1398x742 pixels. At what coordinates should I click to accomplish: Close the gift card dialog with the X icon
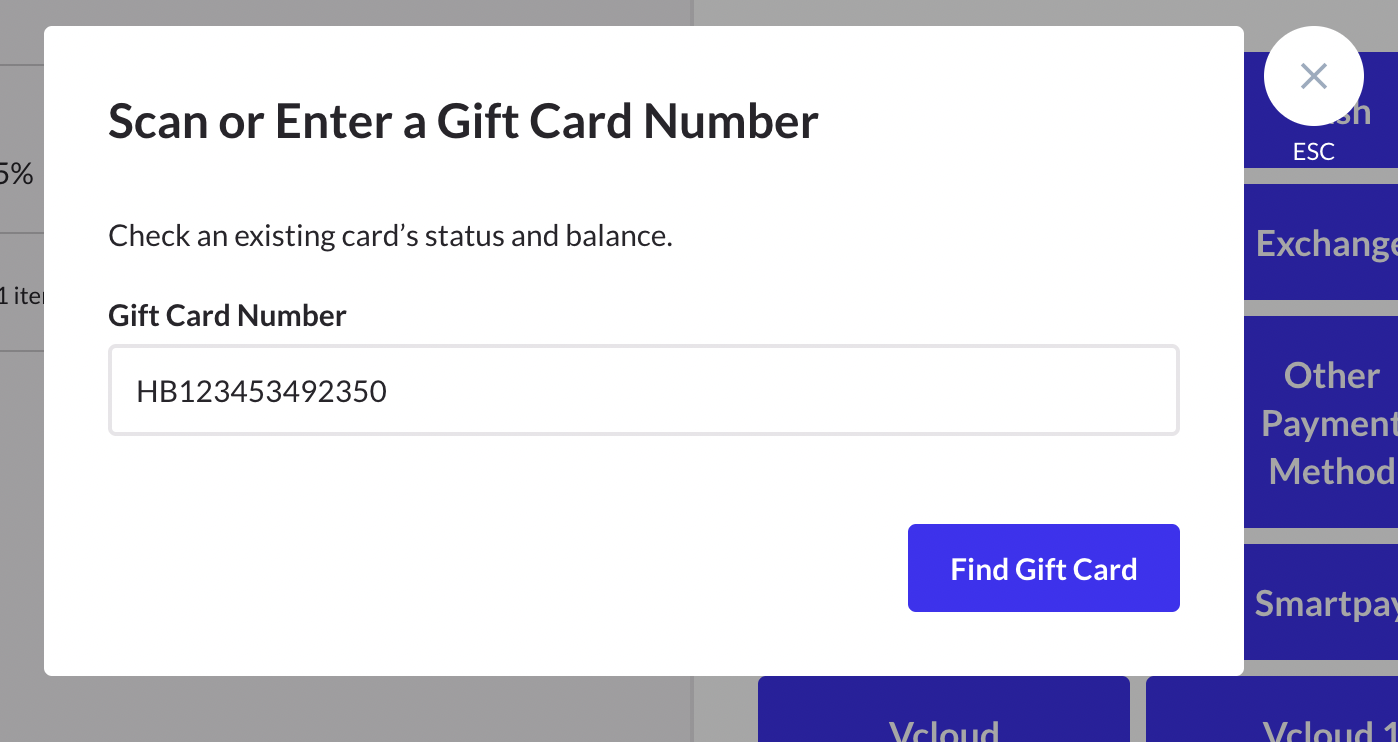tap(1313, 76)
